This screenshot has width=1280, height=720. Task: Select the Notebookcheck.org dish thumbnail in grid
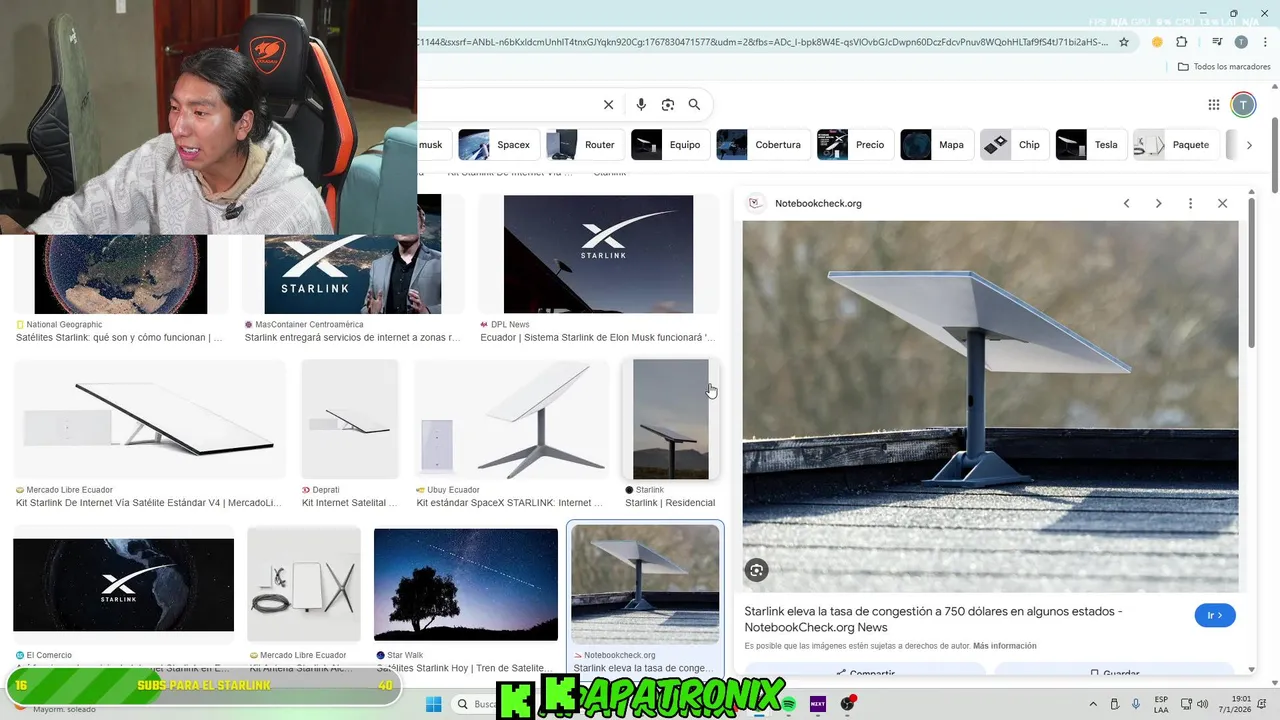click(645, 584)
